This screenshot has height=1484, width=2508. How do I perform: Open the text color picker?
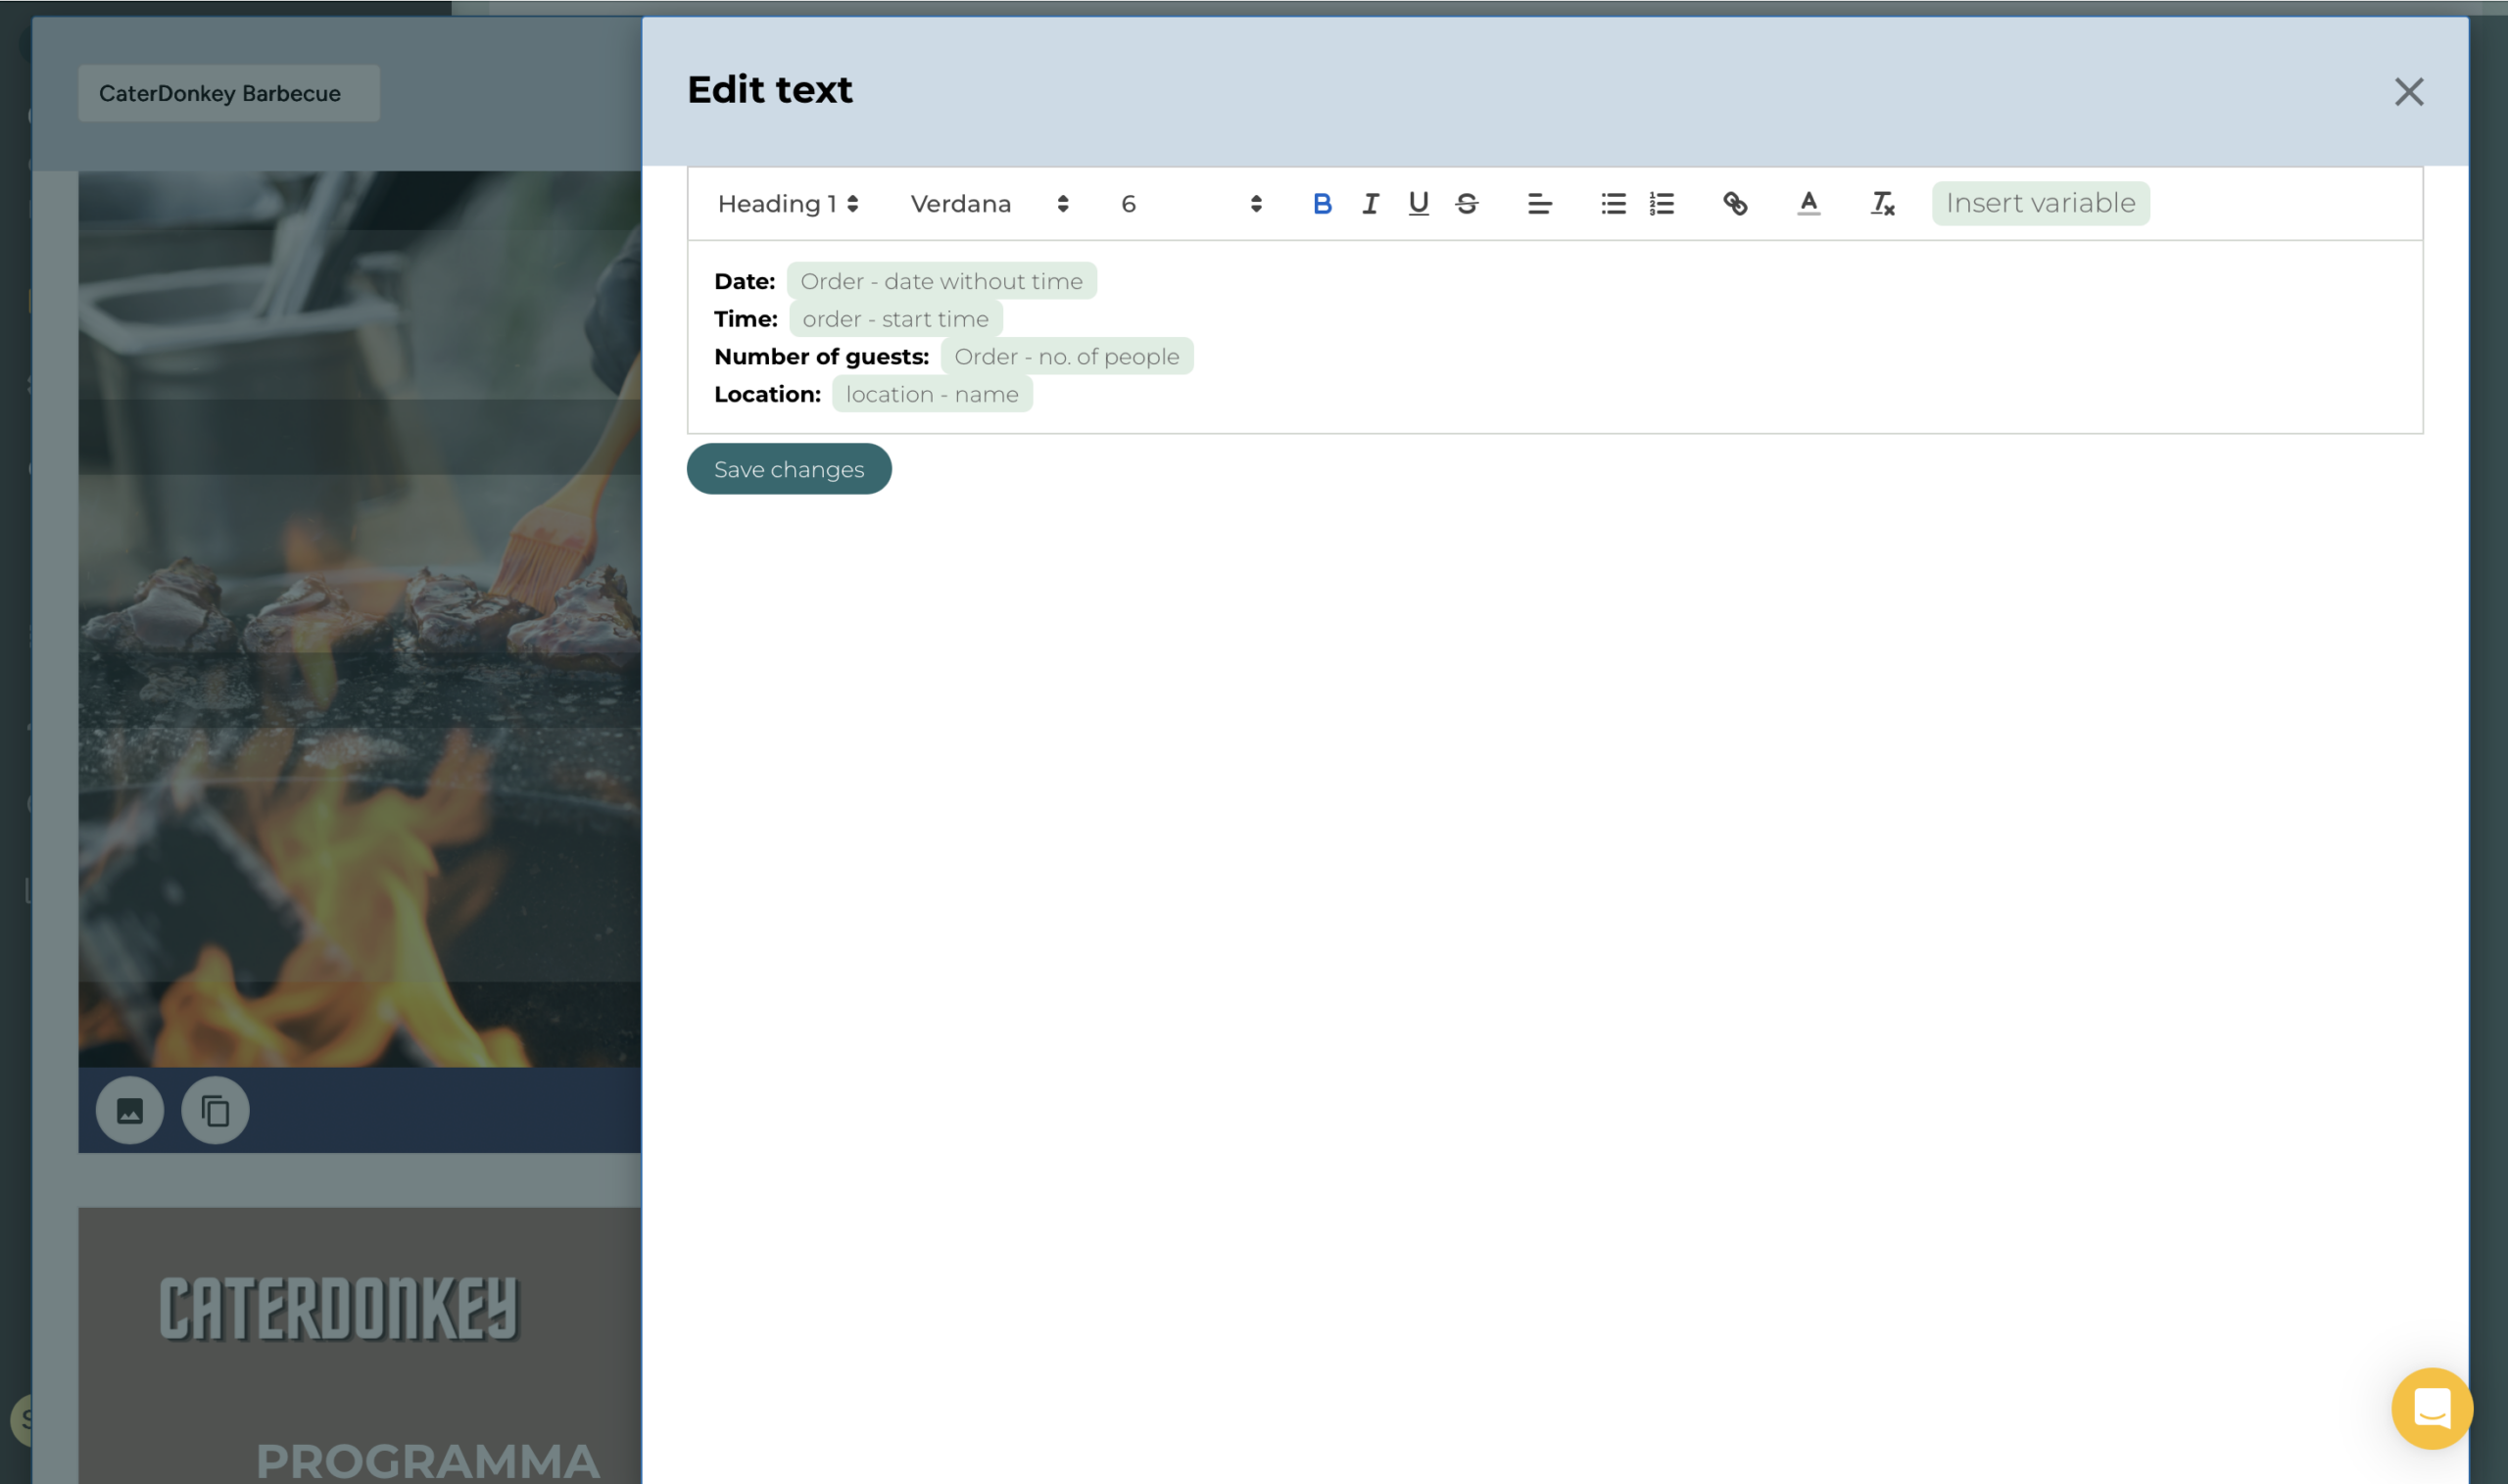(x=1808, y=204)
